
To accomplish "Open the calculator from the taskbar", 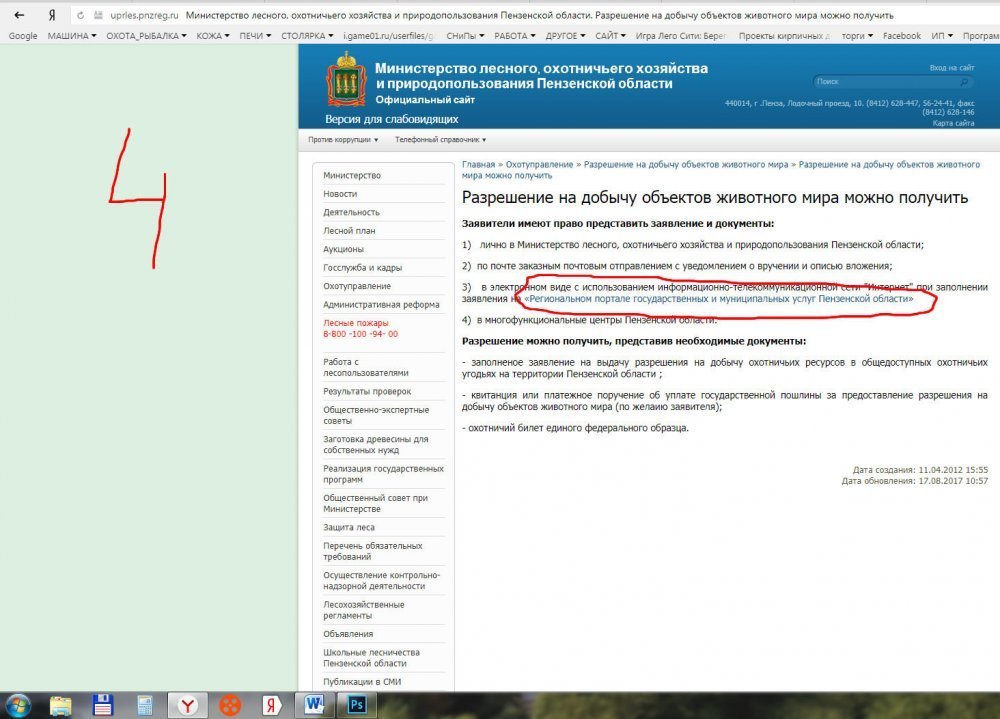I will (145, 705).
